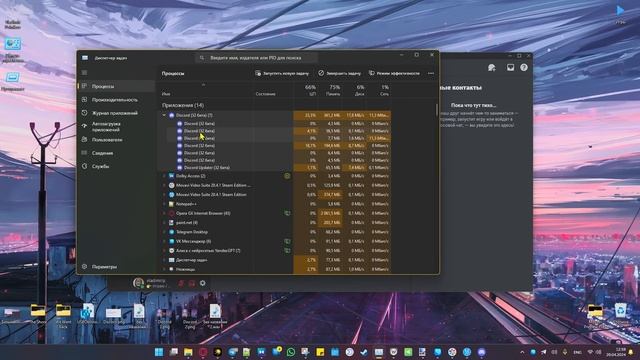This screenshot has width=640, height=360.
Task: Click the process list vertical scrollbar
Action: pos(437,109)
